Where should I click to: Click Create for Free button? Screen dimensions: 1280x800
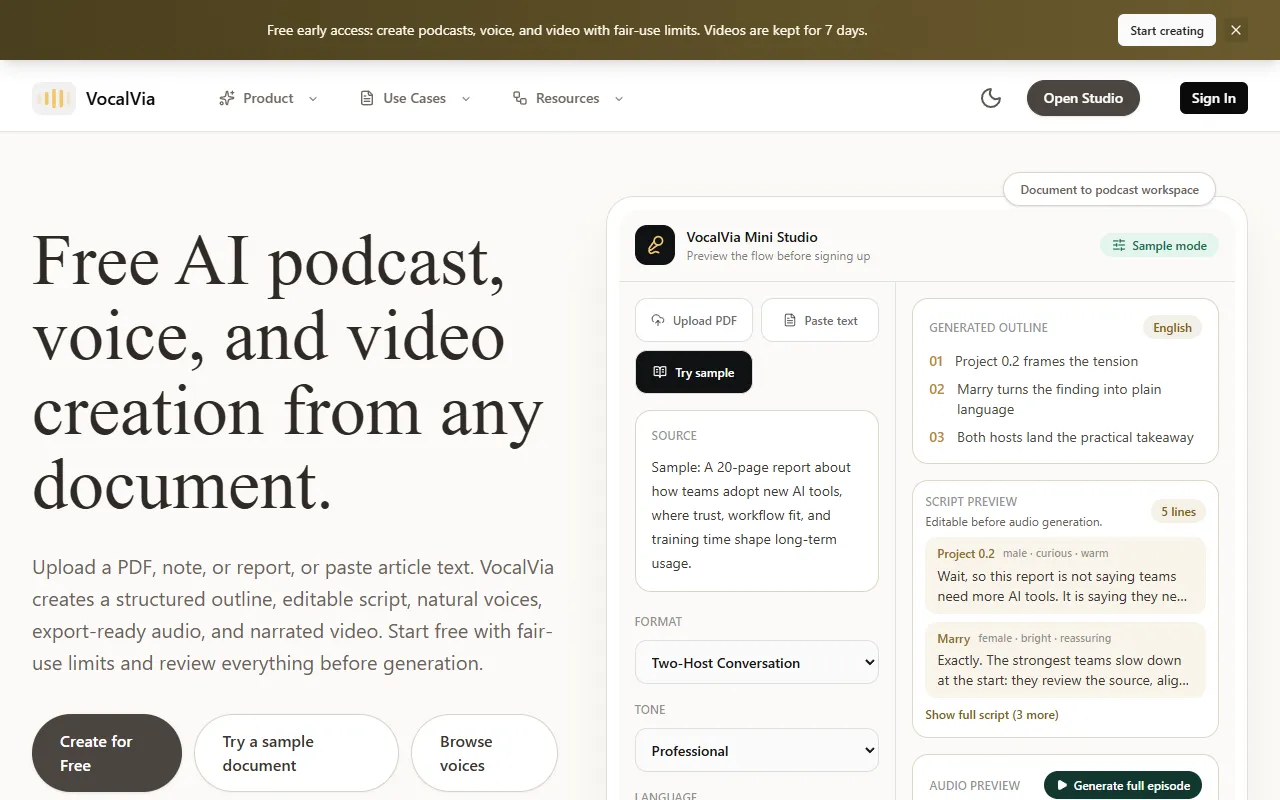tap(107, 753)
